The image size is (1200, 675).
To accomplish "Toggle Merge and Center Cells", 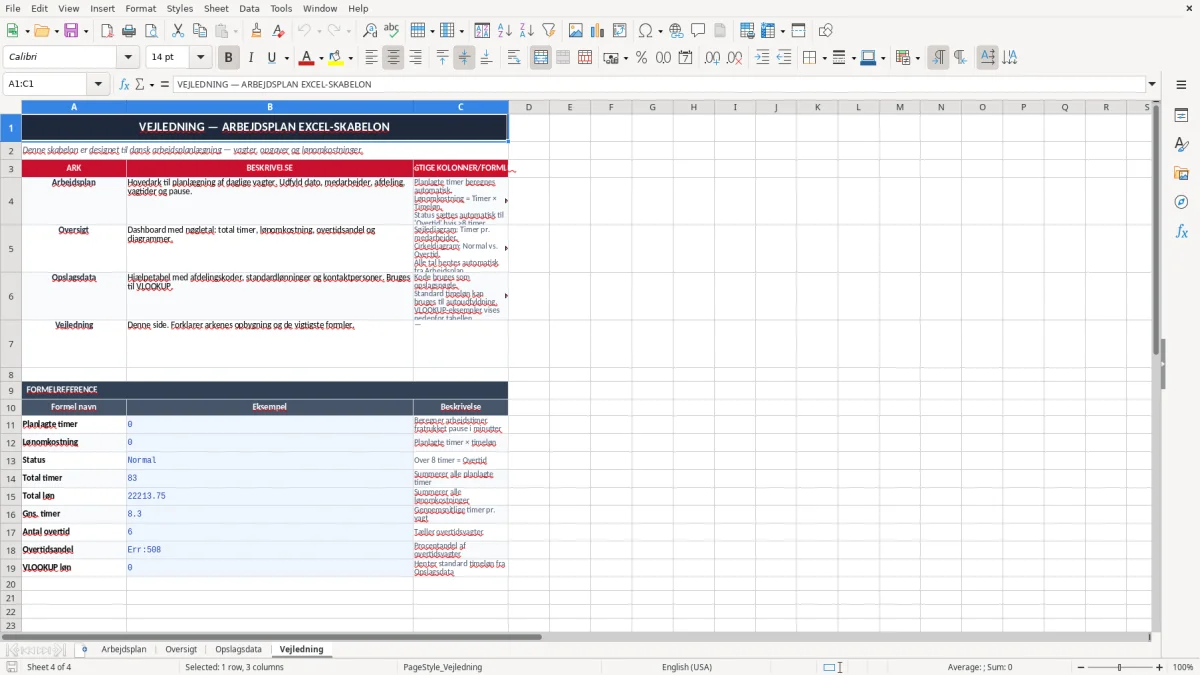I will coord(541,58).
